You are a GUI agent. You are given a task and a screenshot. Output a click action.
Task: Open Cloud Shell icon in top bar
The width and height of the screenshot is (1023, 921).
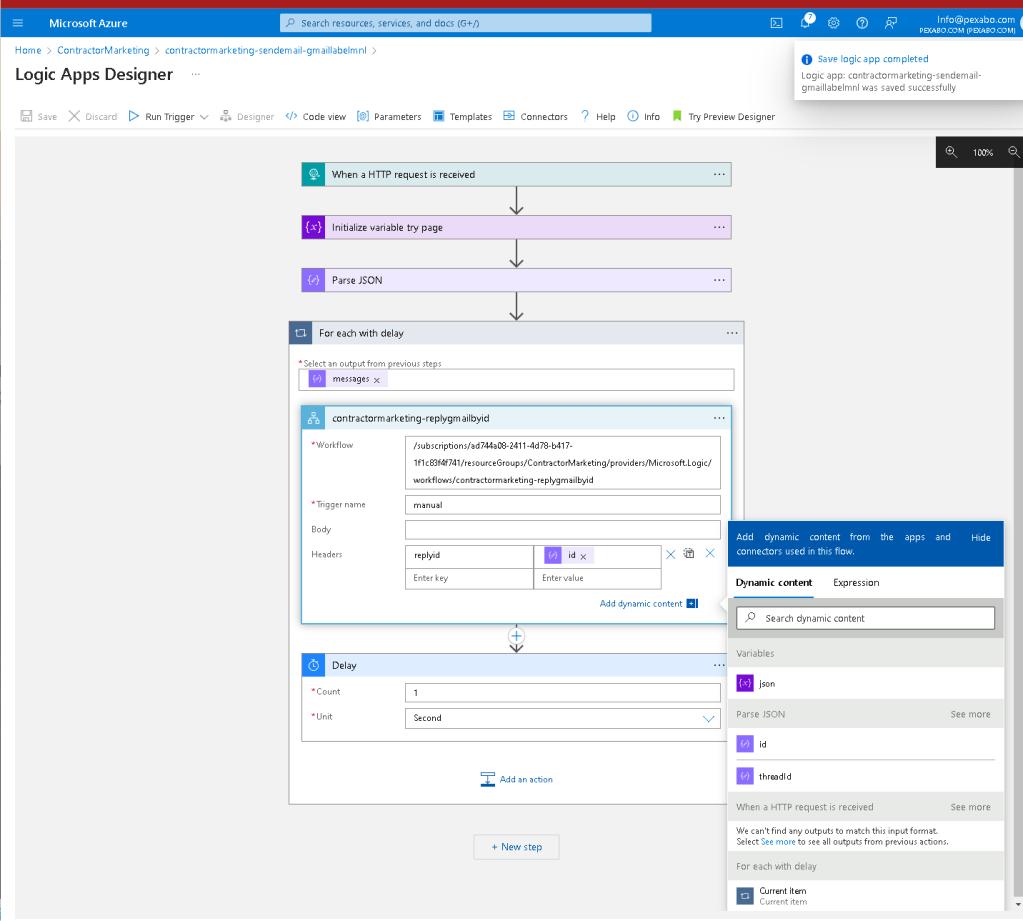point(776,23)
